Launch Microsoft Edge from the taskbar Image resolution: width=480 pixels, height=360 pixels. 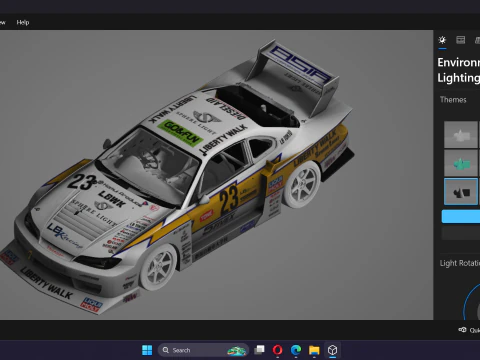[x=296, y=350]
